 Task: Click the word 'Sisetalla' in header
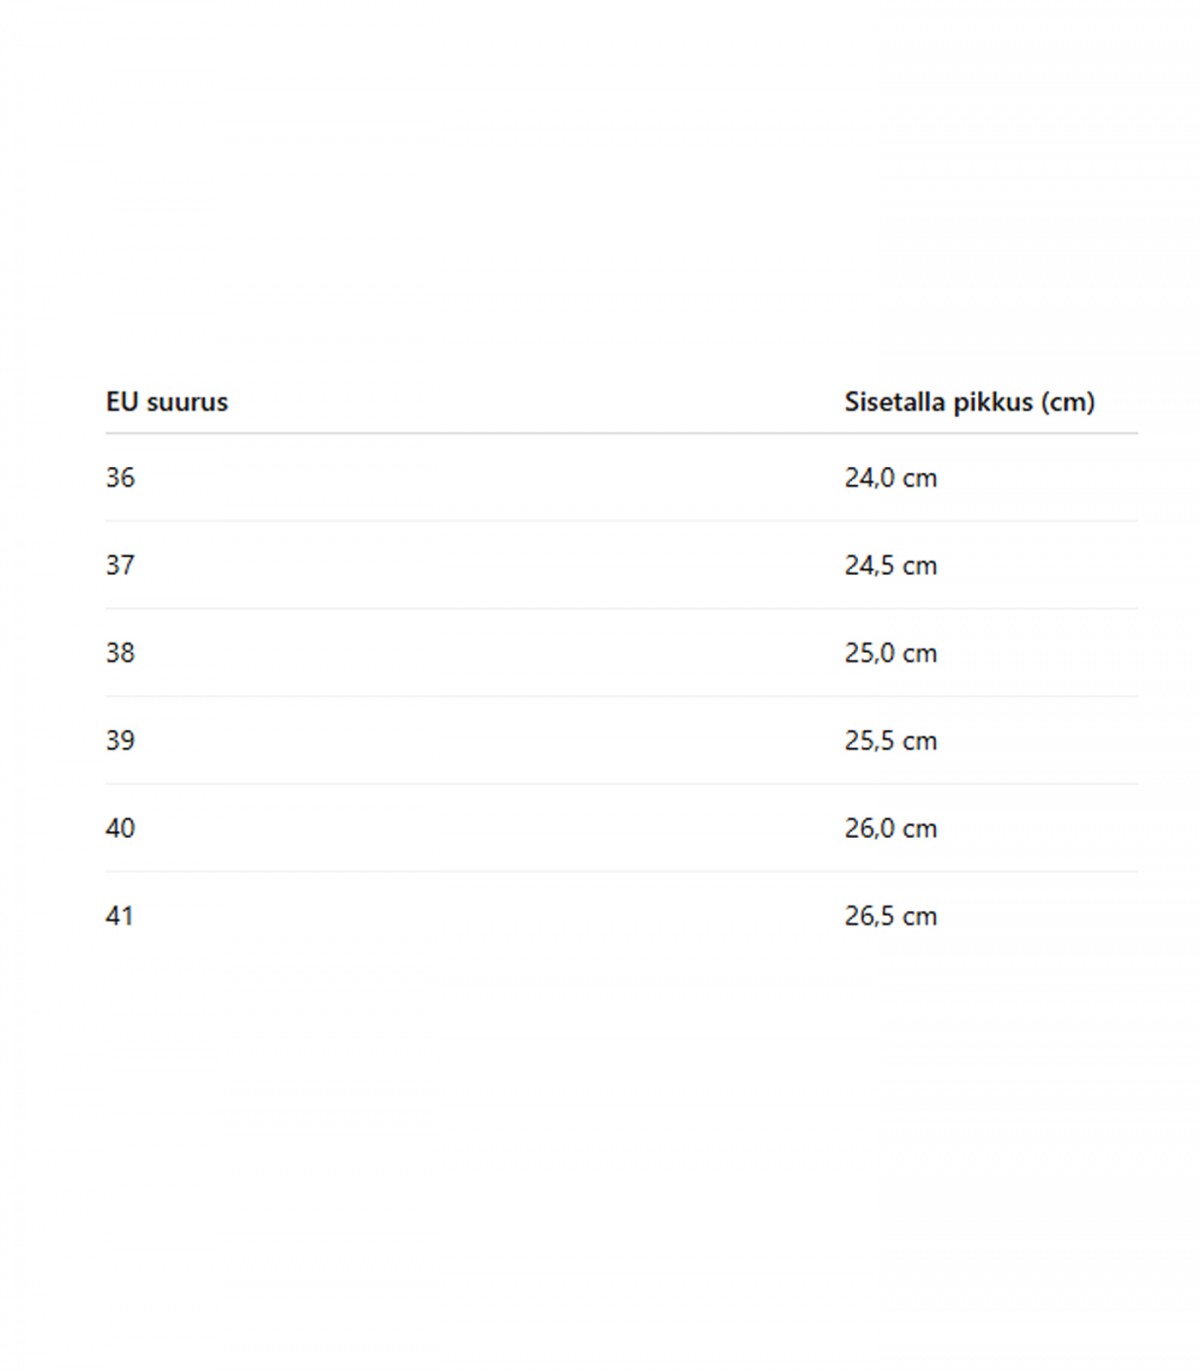tap(894, 402)
